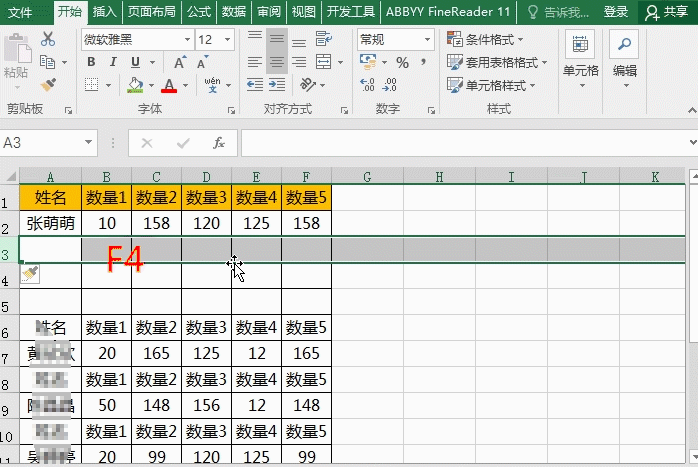Click the phonetic guide wén icon
This screenshot has height=467, width=698.
[212, 85]
